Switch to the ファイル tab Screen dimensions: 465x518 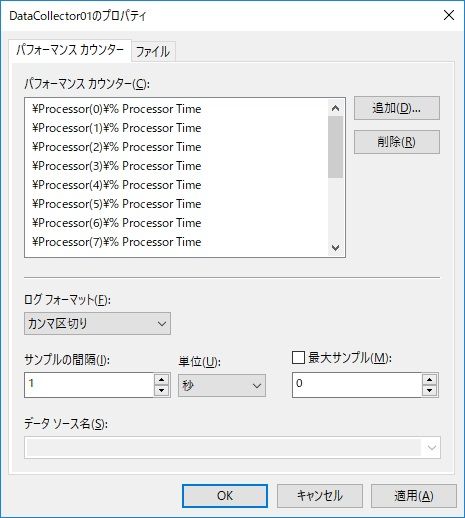(153, 52)
